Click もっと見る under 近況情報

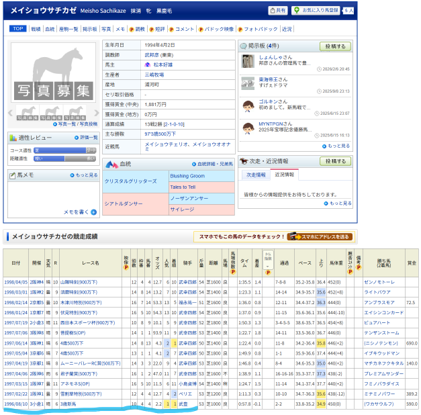click(x=338, y=203)
